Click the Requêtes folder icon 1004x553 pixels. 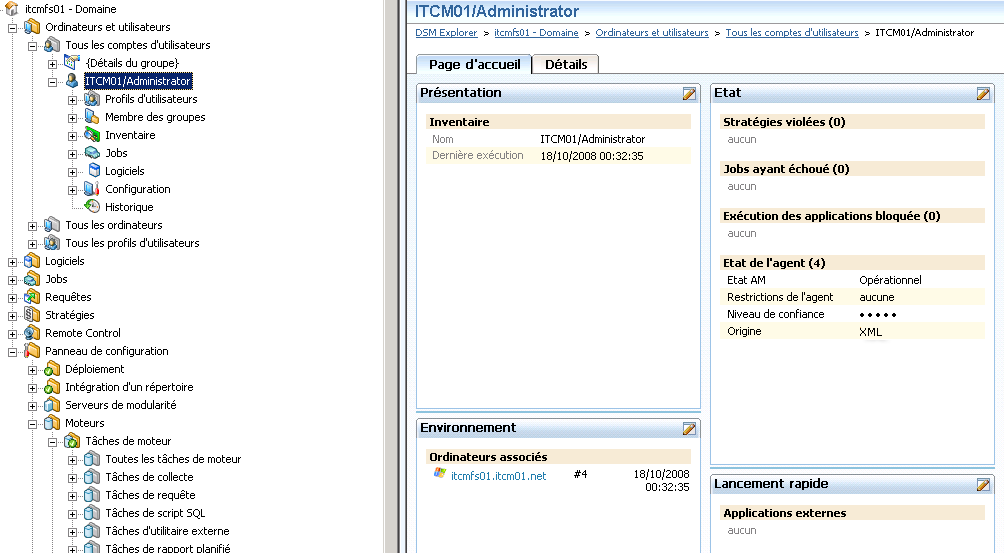(32, 297)
